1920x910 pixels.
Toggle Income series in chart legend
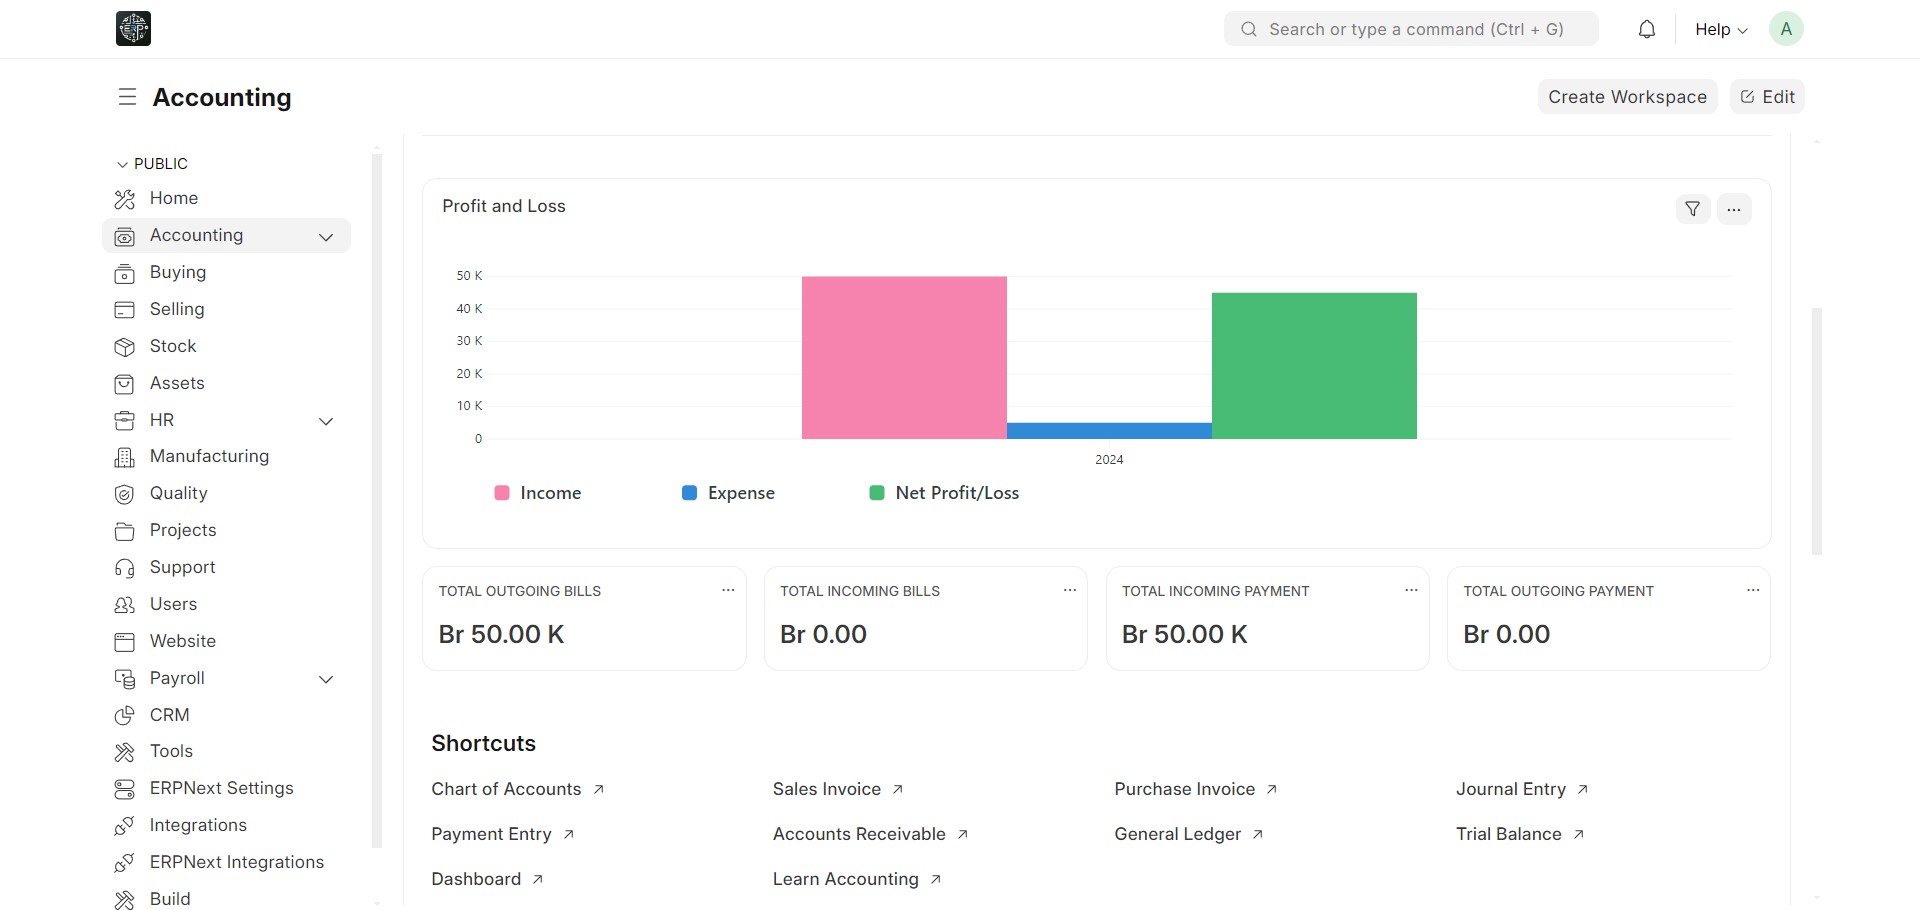[538, 493]
